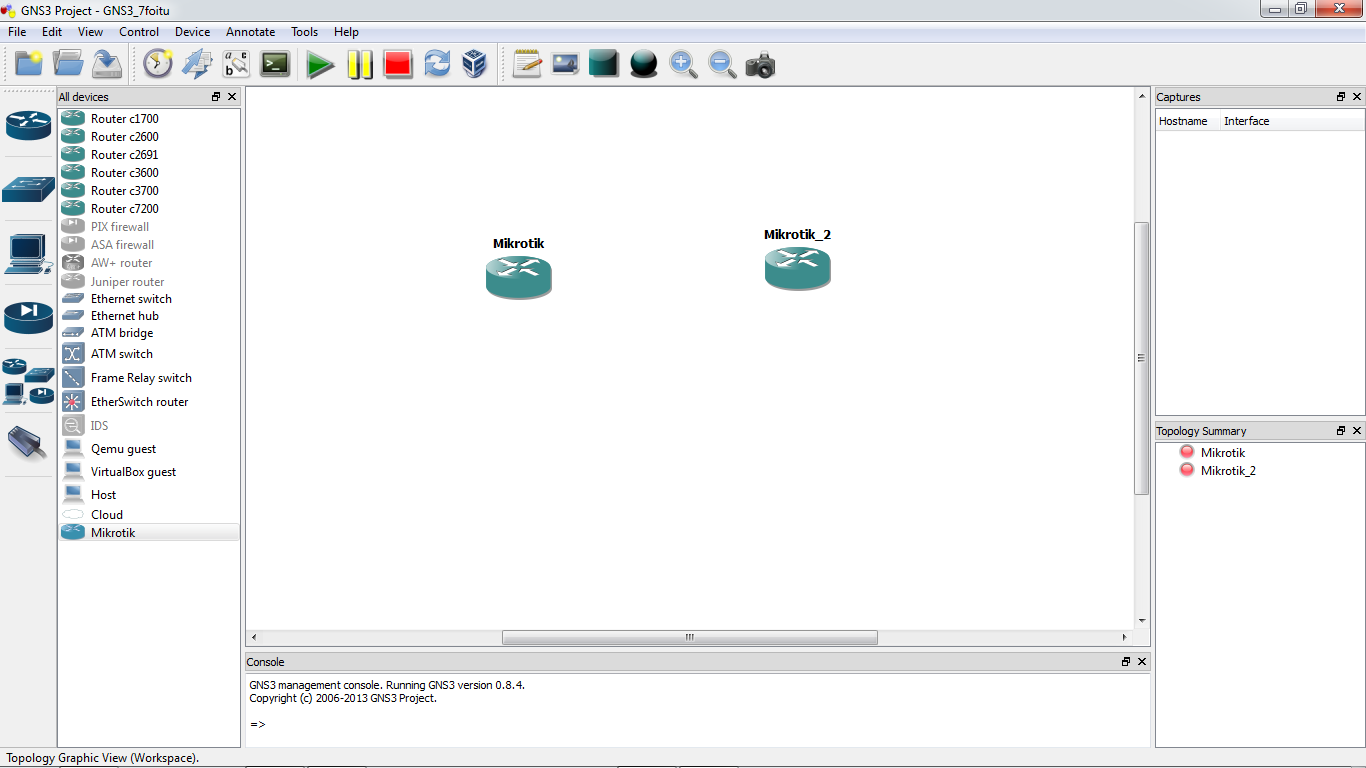The width and height of the screenshot is (1366, 768).
Task: Browse switches category in left sidebar
Action: click(x=28, y=188)
